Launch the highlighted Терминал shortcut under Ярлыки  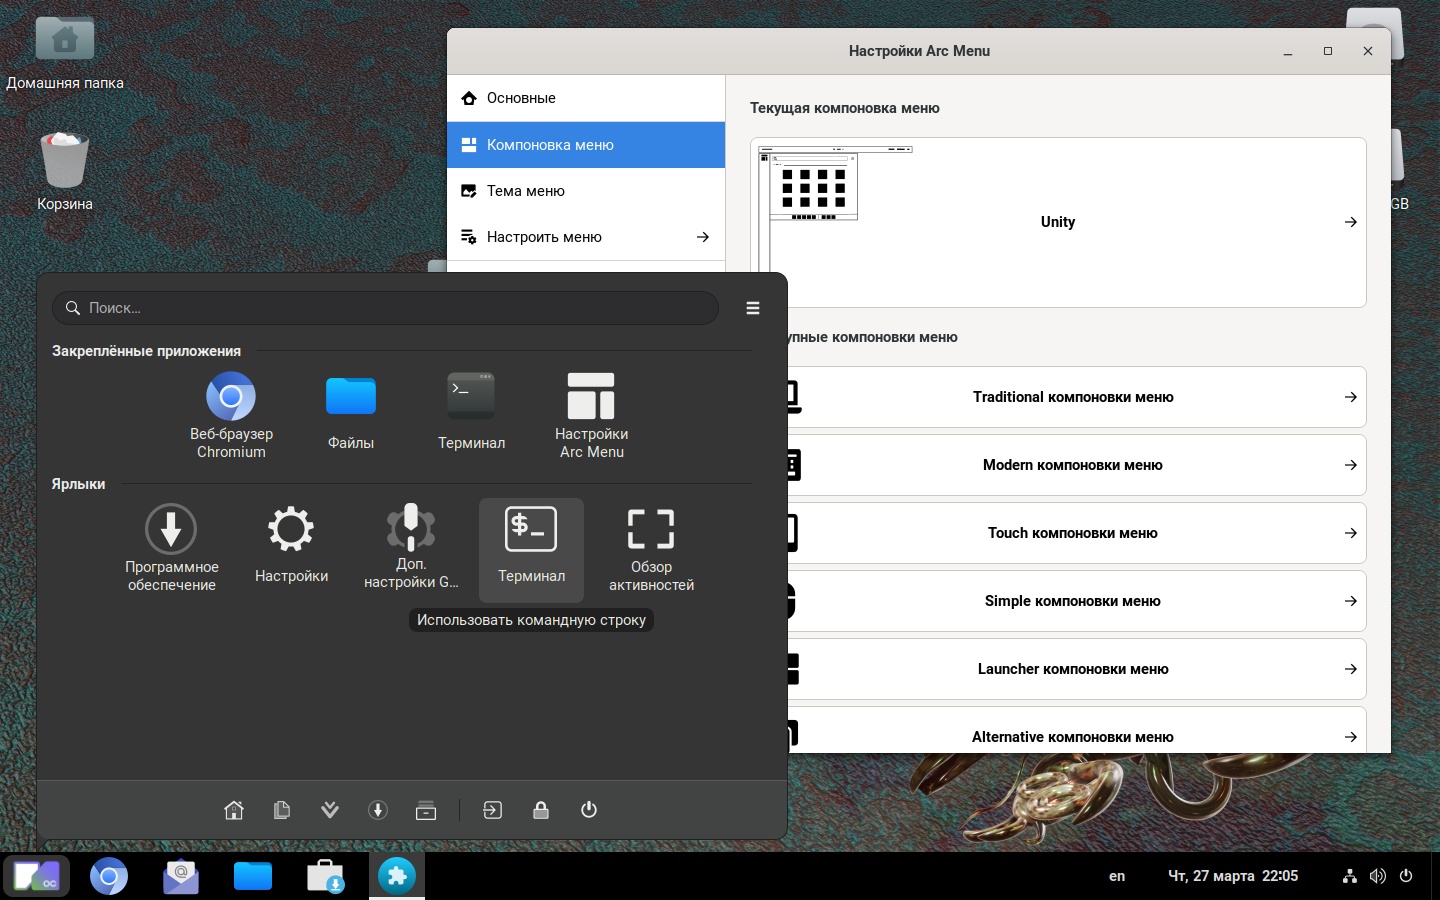pos(531,549)
